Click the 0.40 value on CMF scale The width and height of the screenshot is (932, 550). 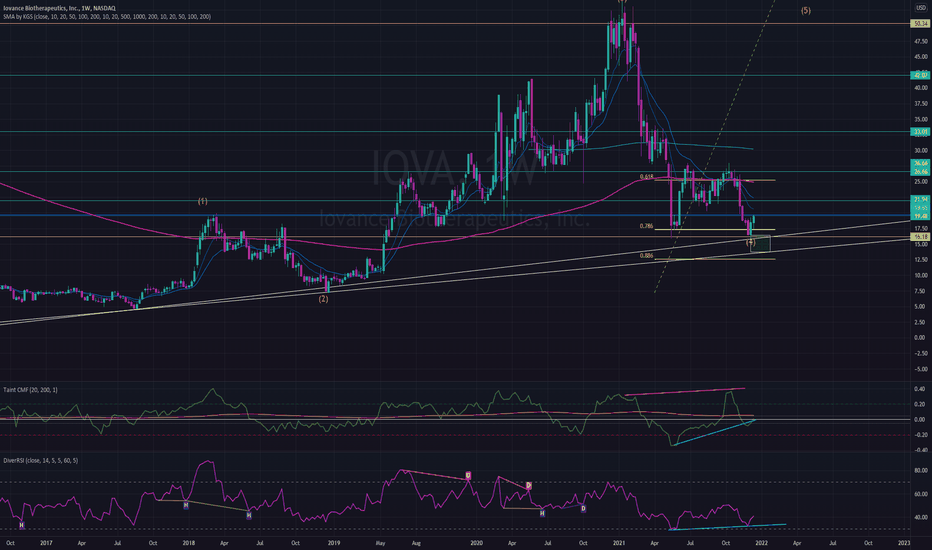(x=921, y=389)
